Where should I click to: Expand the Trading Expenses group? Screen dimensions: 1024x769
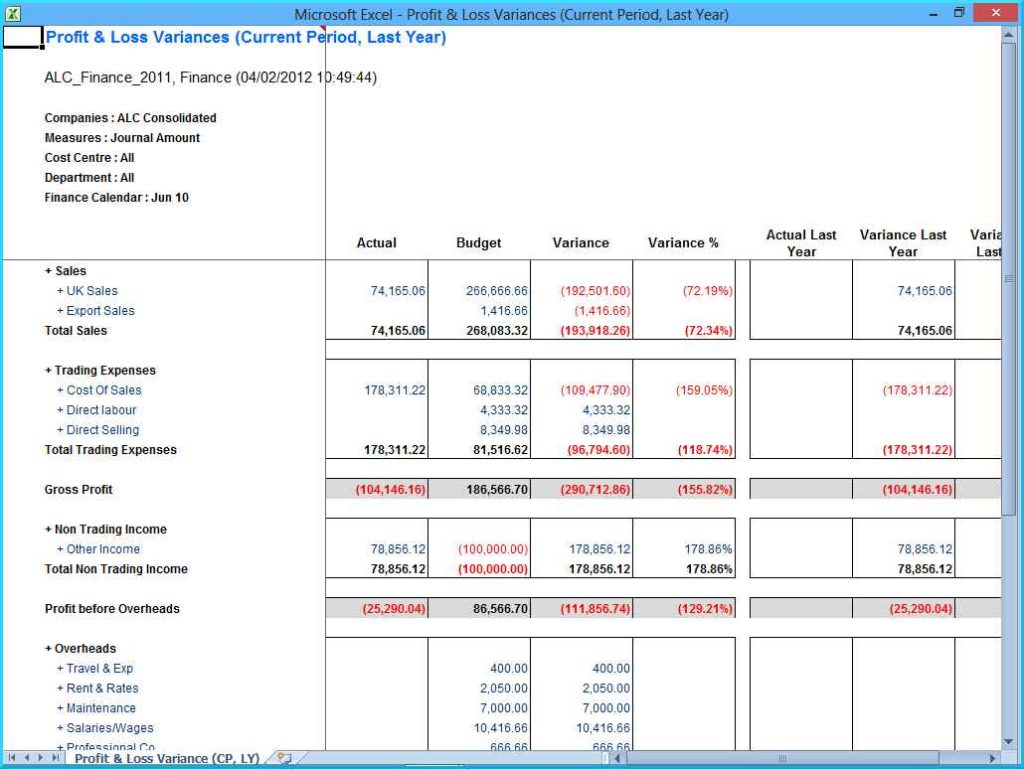click(48, 371)
